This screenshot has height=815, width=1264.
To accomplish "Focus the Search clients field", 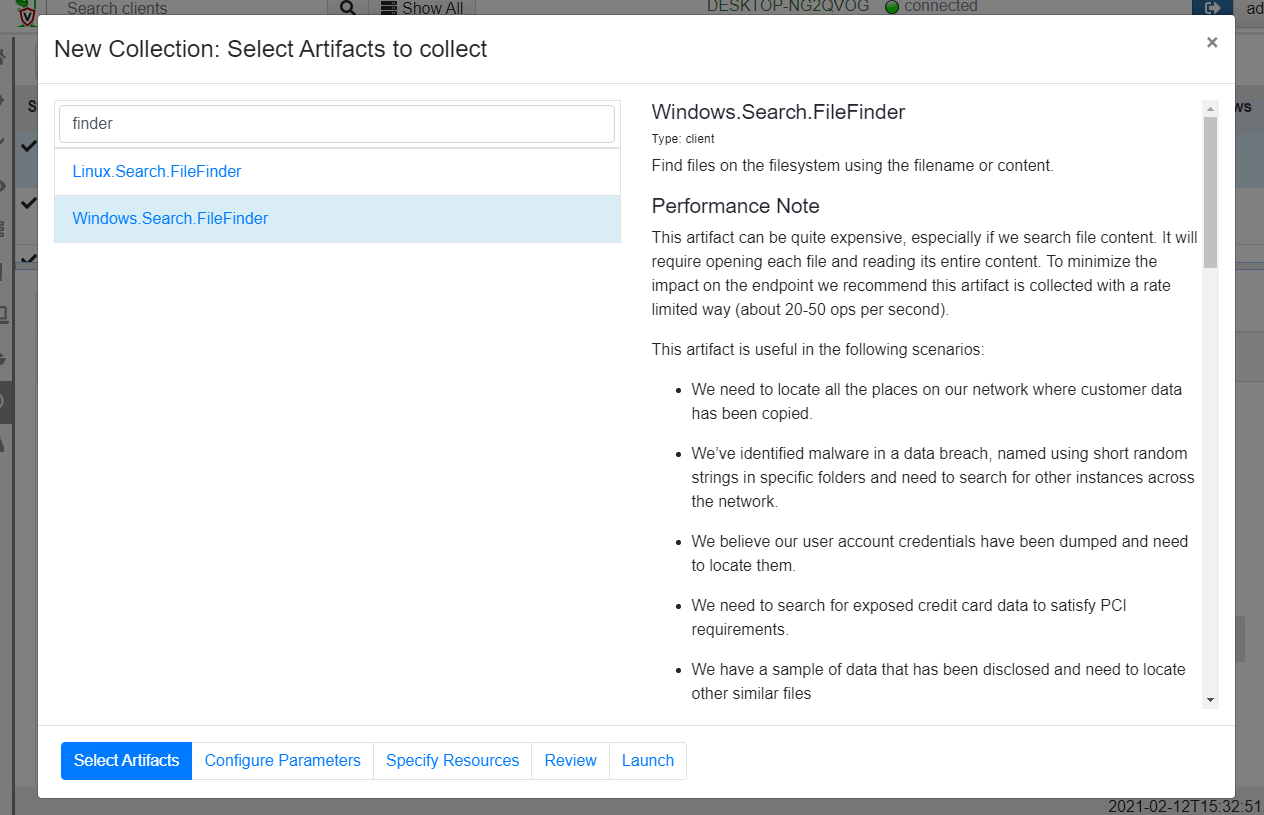I will coord(190,8).
